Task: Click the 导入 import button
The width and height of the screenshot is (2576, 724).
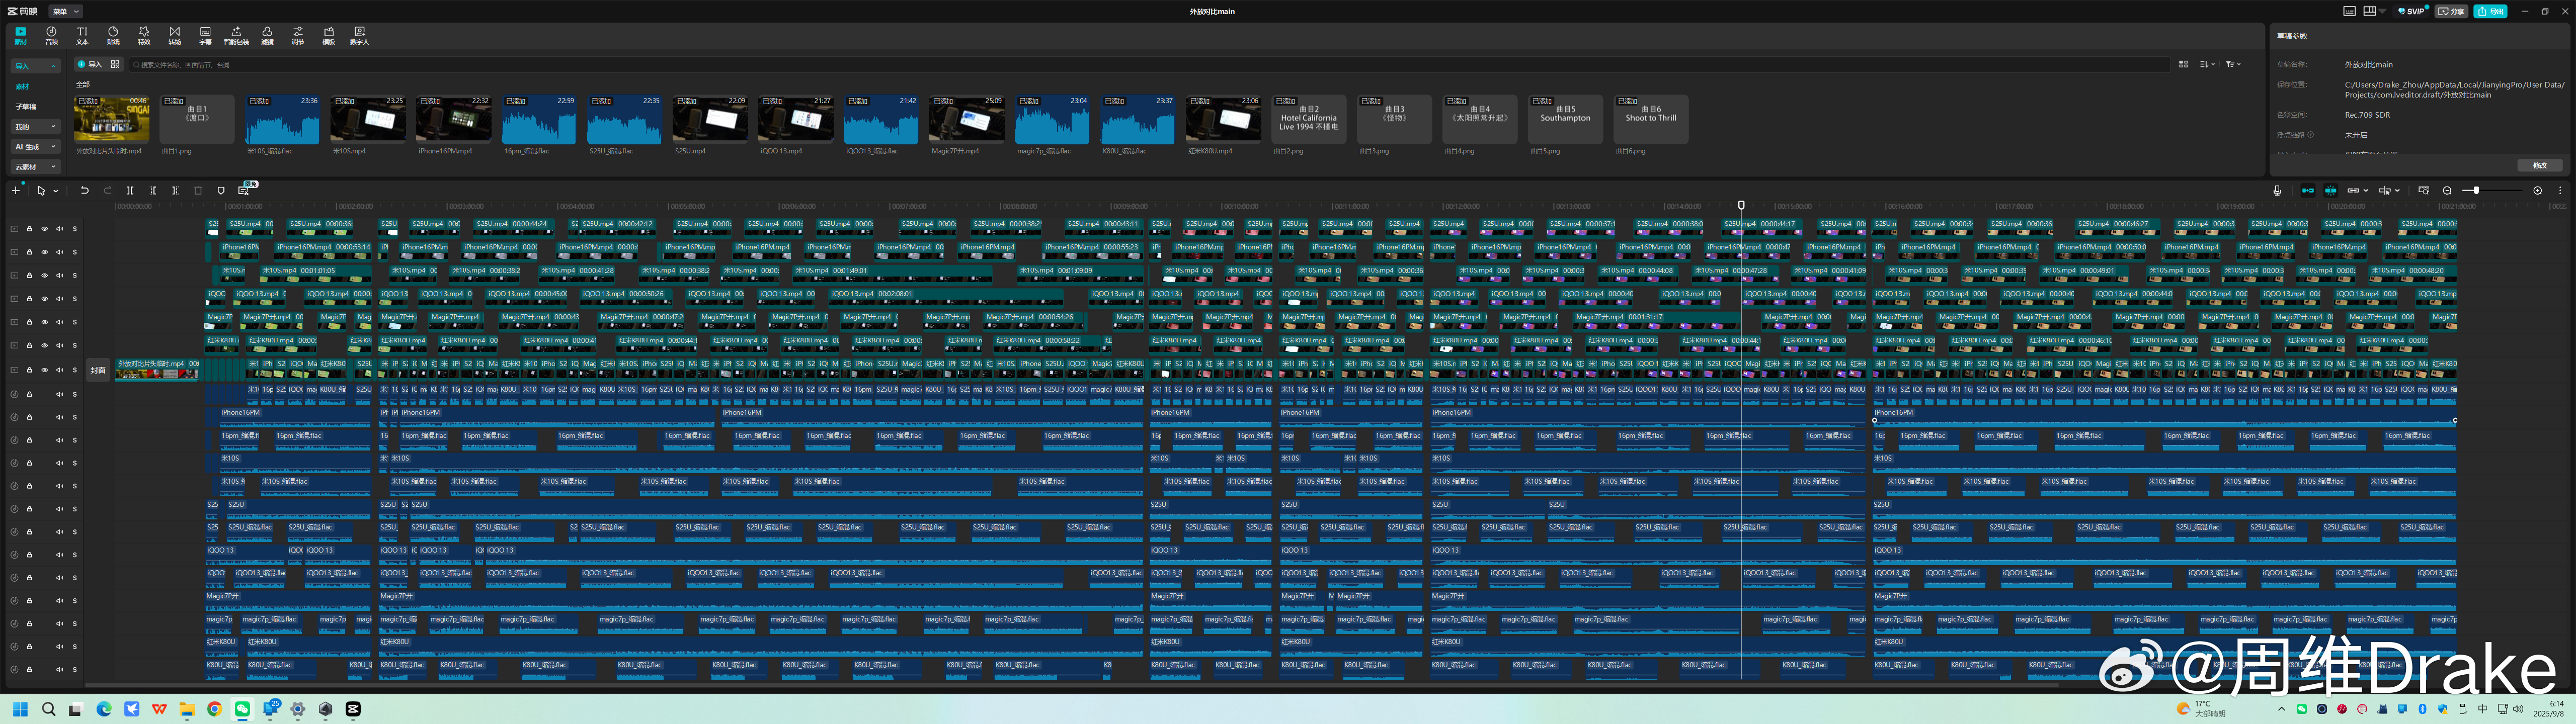Action: 90,64
